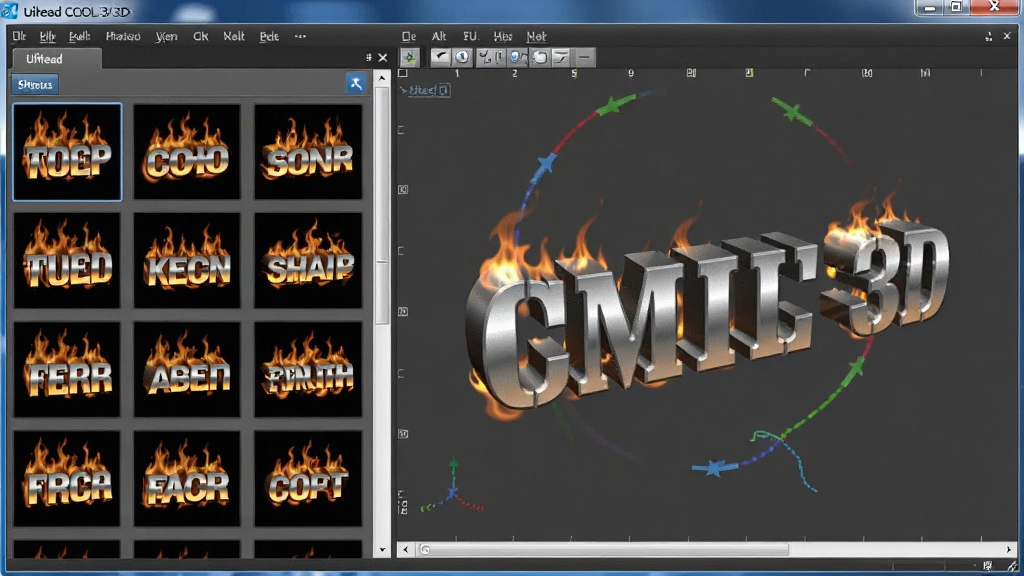
Task: Click the Siteel link in viewport
Action: (x=422, y=90)
